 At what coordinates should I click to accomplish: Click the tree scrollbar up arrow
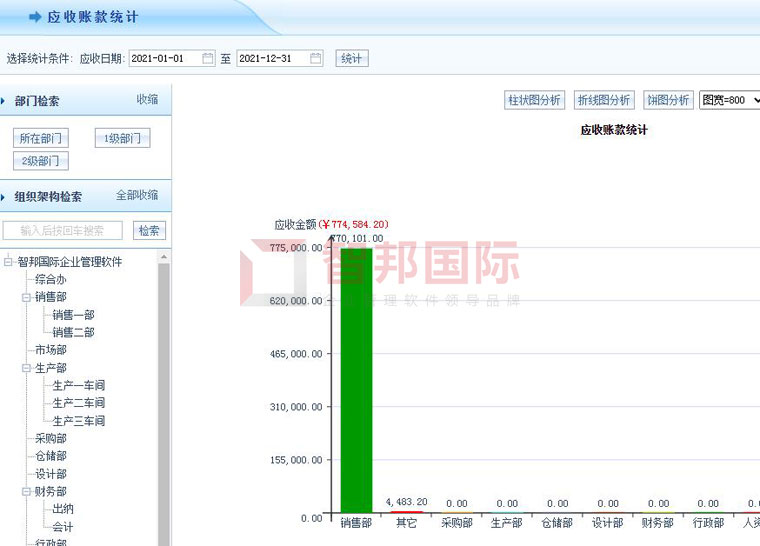(164, 257)
